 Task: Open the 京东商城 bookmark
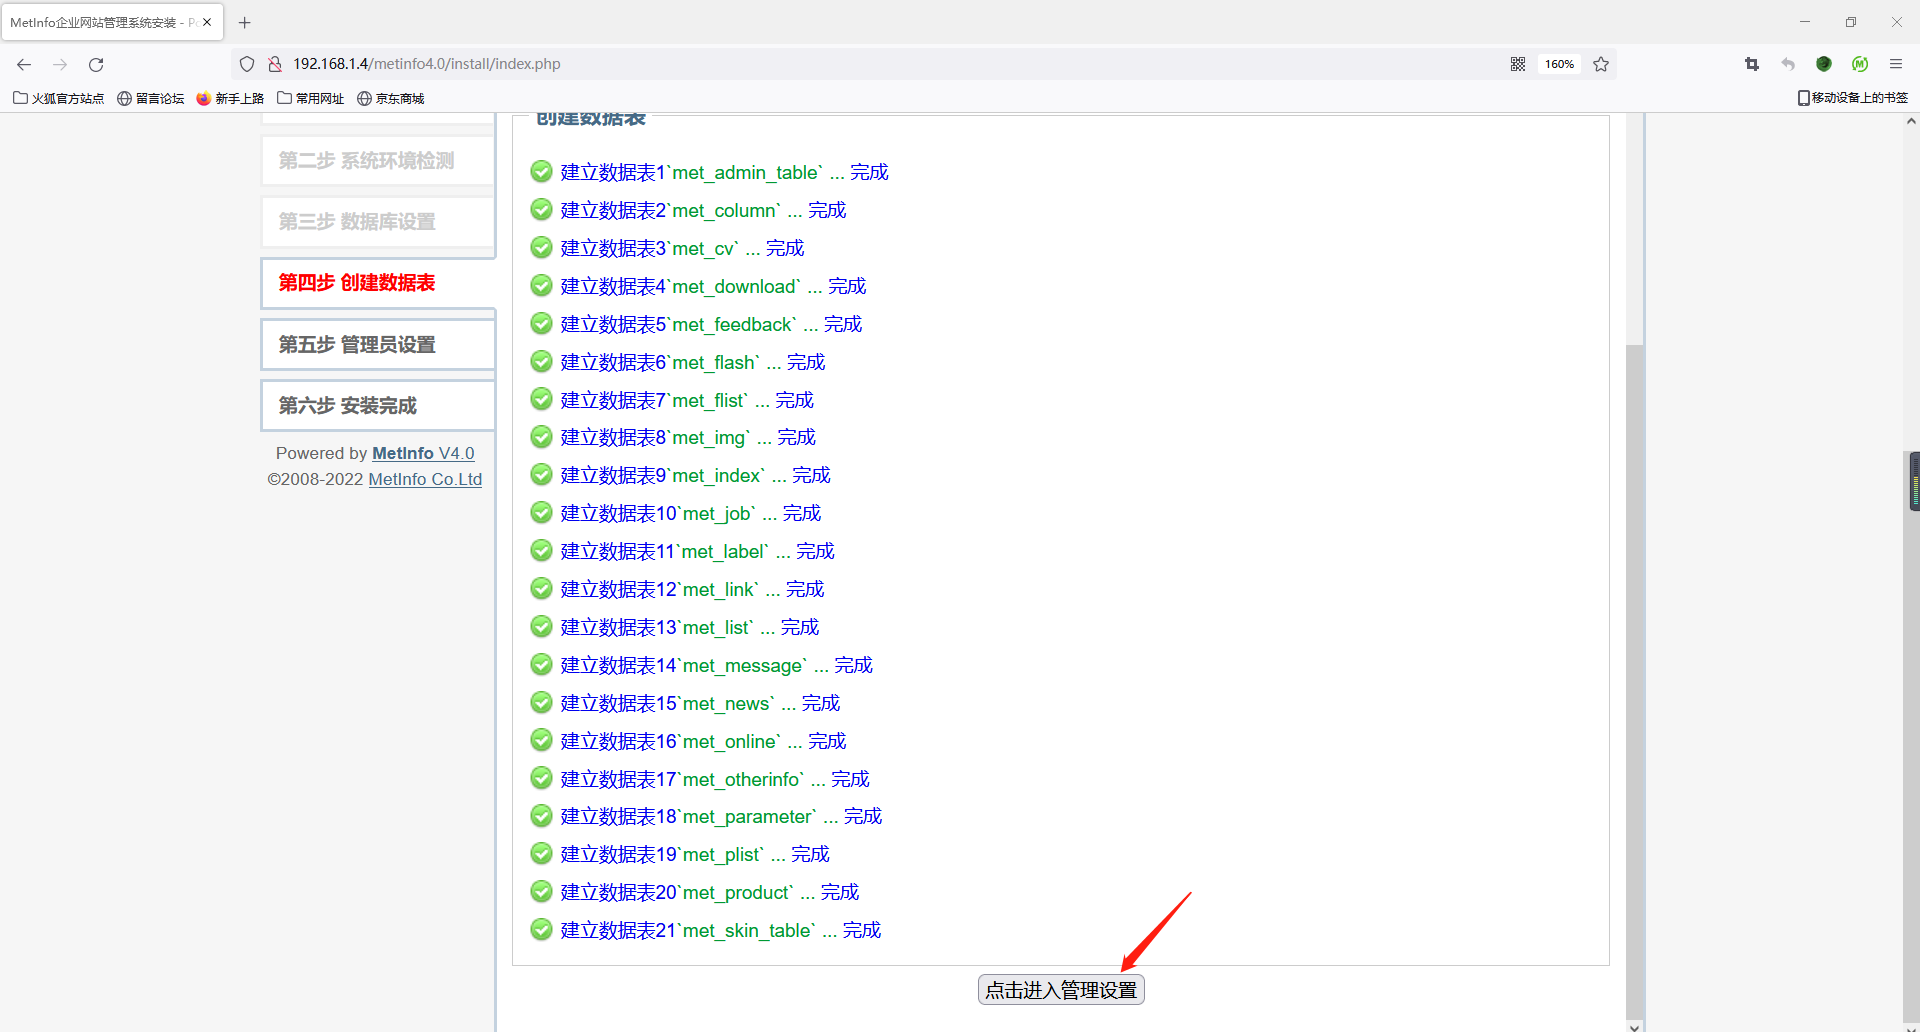point(391,98)
